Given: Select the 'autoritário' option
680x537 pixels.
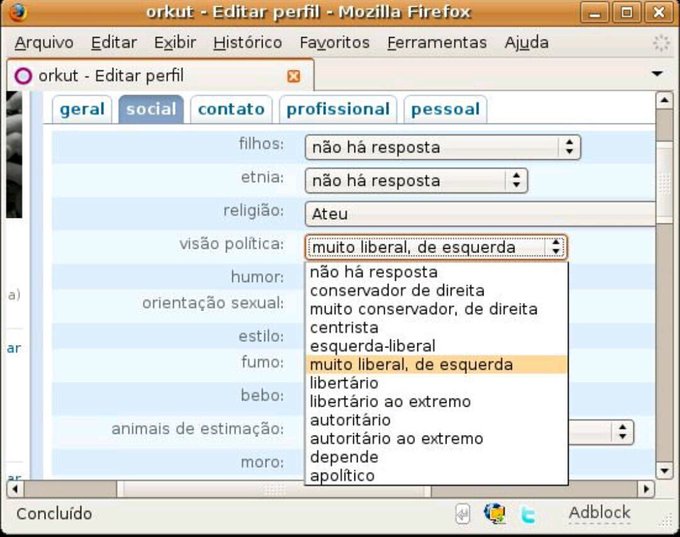Looking at the screenshot, I should [x=437, y=420].
